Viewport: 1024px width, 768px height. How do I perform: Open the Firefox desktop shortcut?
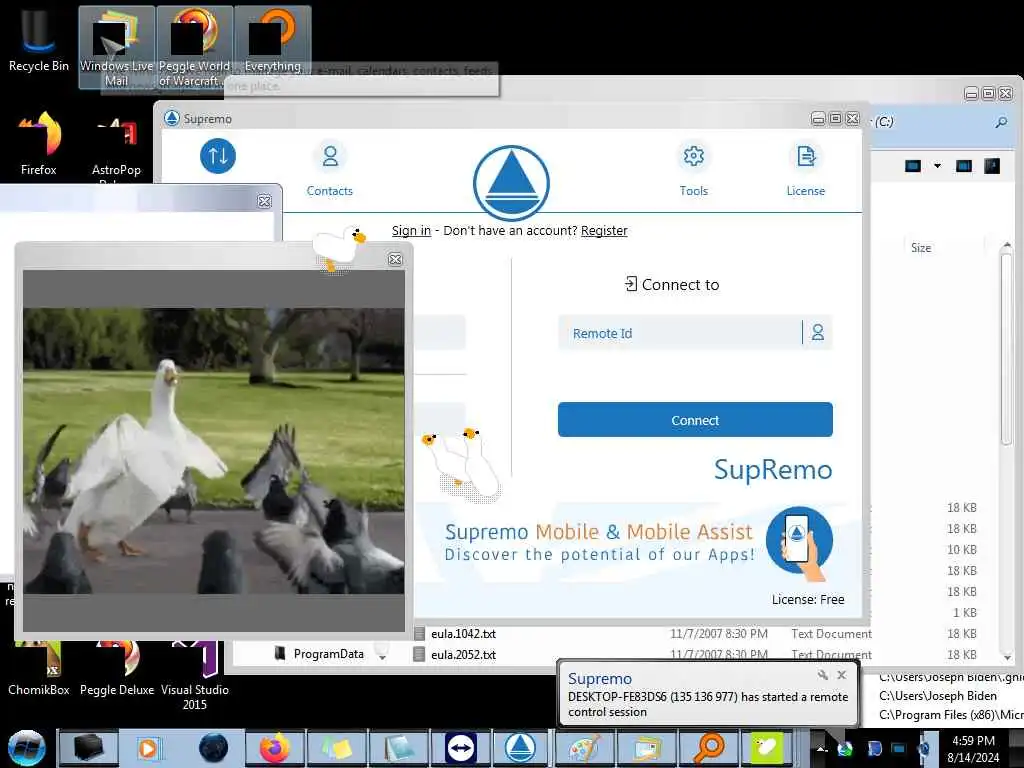point(39,144)
